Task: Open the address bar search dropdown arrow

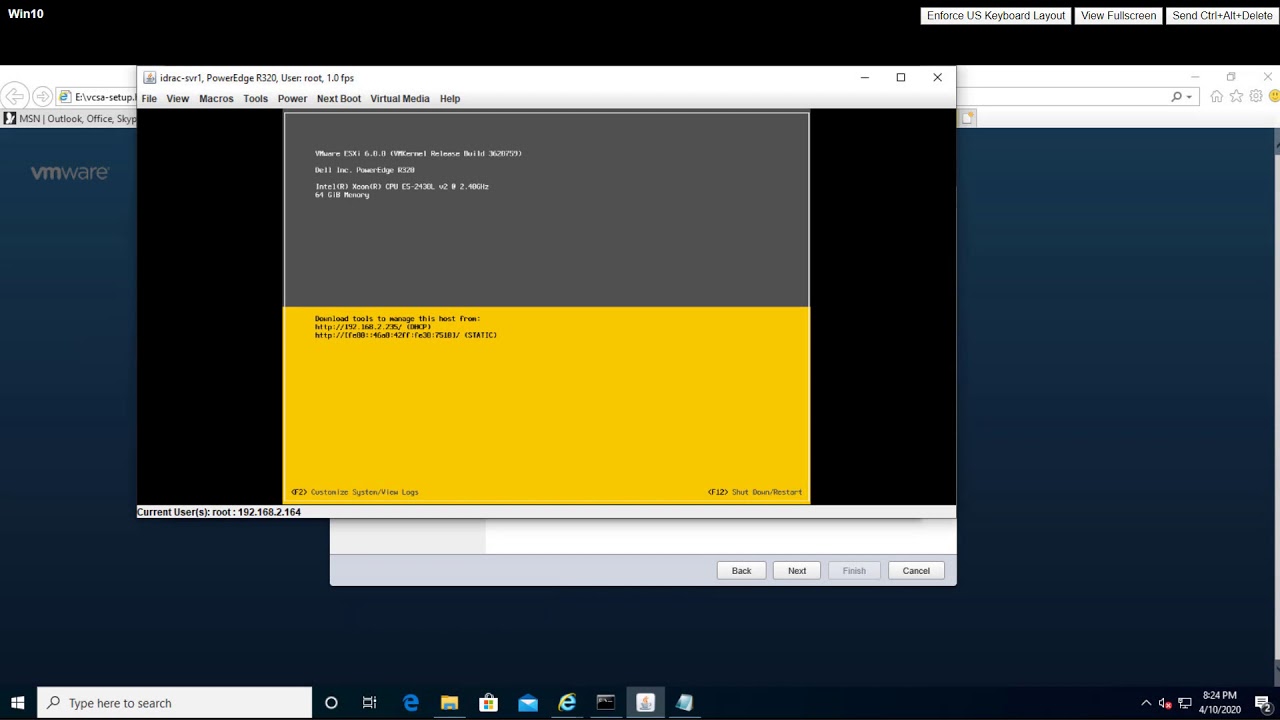Action: [x=1189, y=97]
